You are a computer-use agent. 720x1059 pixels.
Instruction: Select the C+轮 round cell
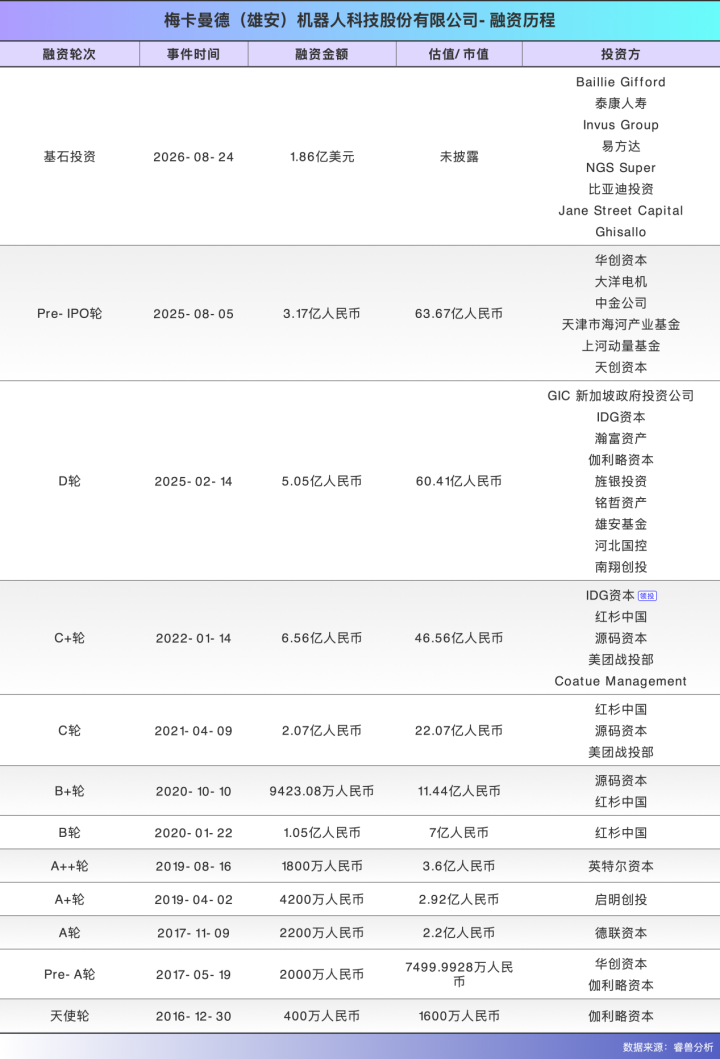click(70, 638)
